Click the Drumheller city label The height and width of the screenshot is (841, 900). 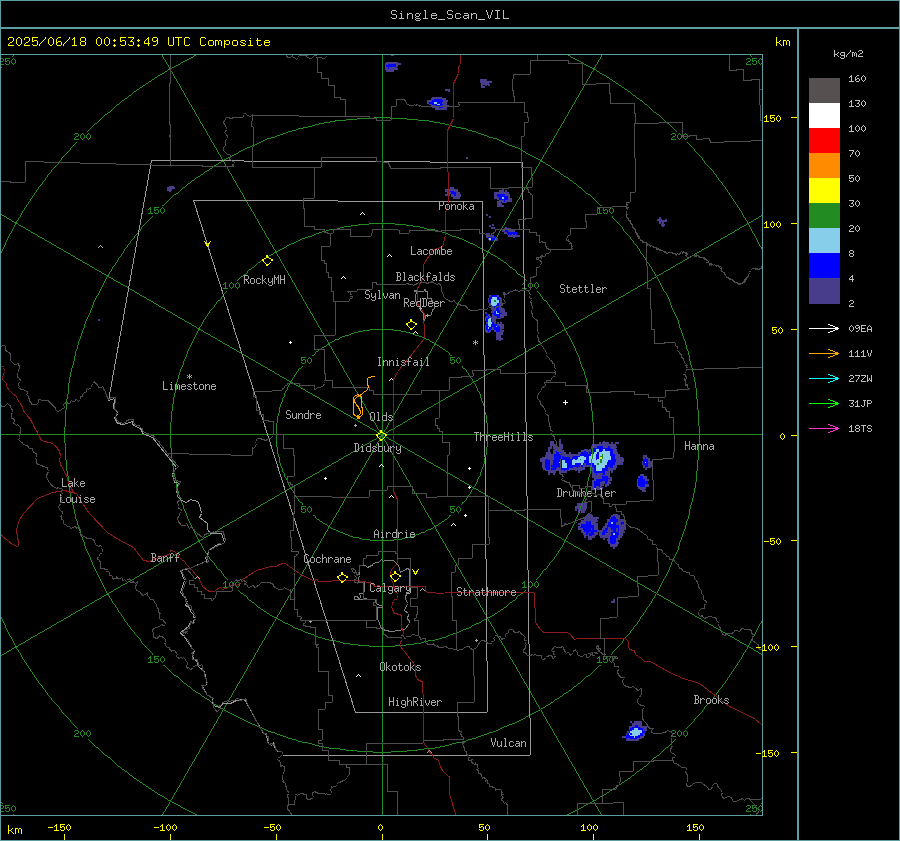[x=586, y=493]
